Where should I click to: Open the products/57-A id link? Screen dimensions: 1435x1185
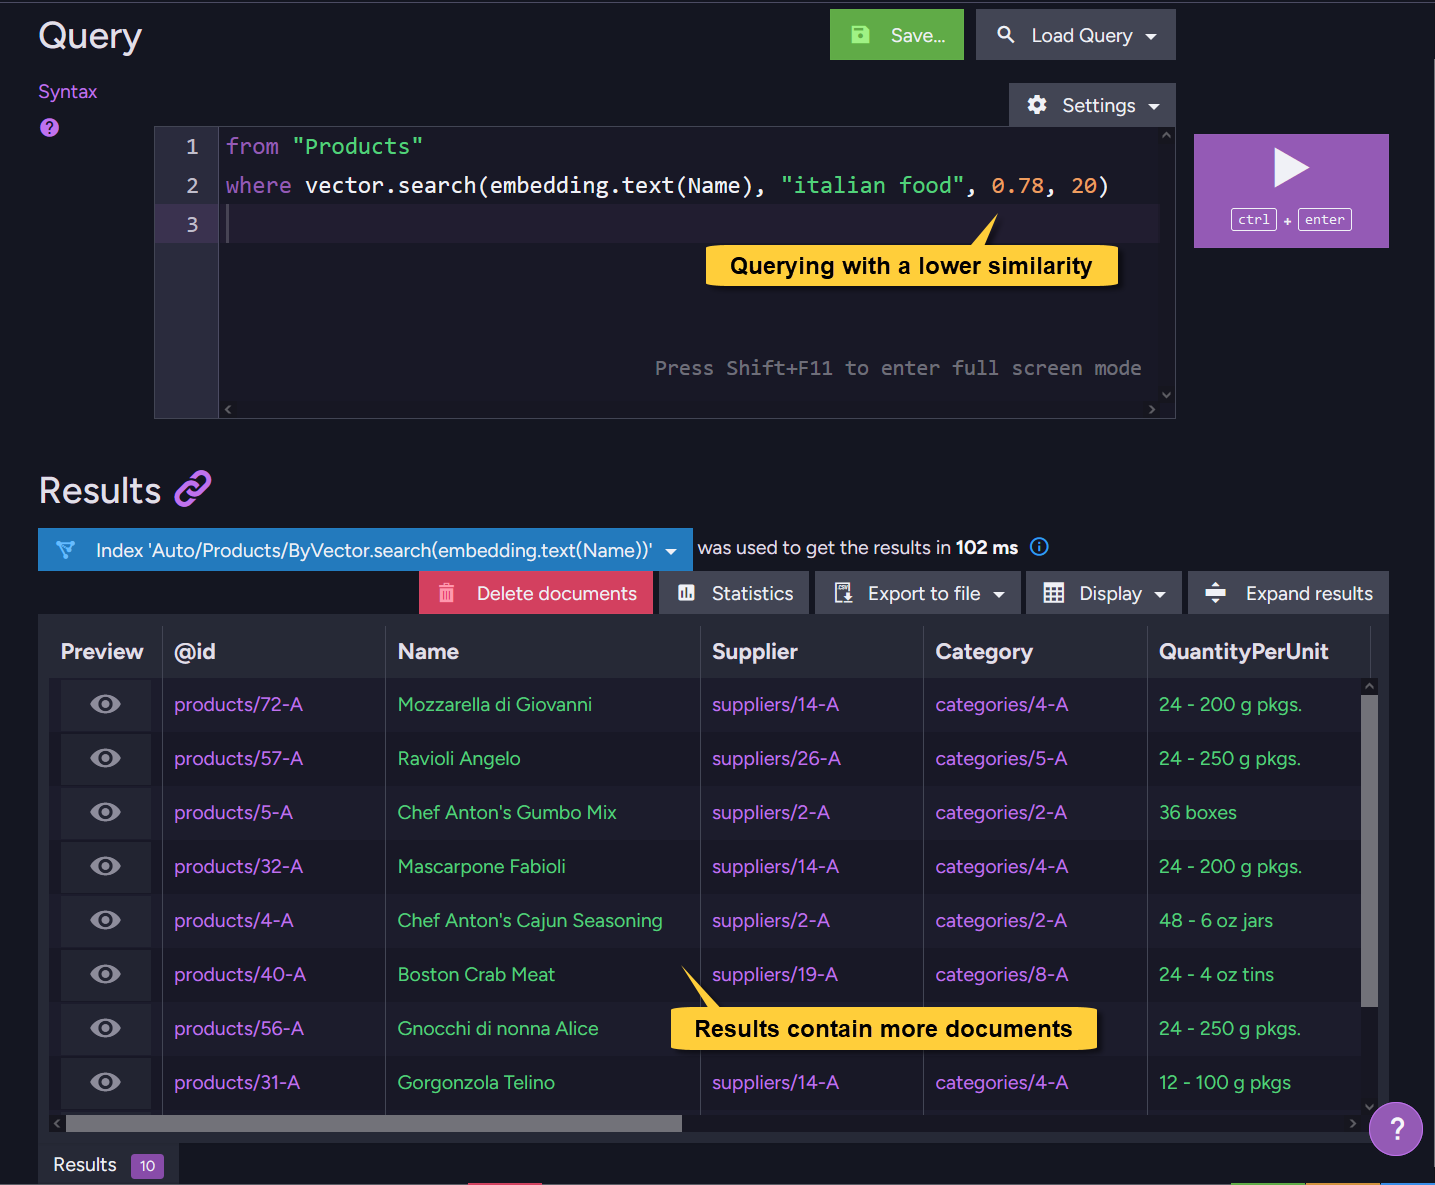(x=238, y=758)
